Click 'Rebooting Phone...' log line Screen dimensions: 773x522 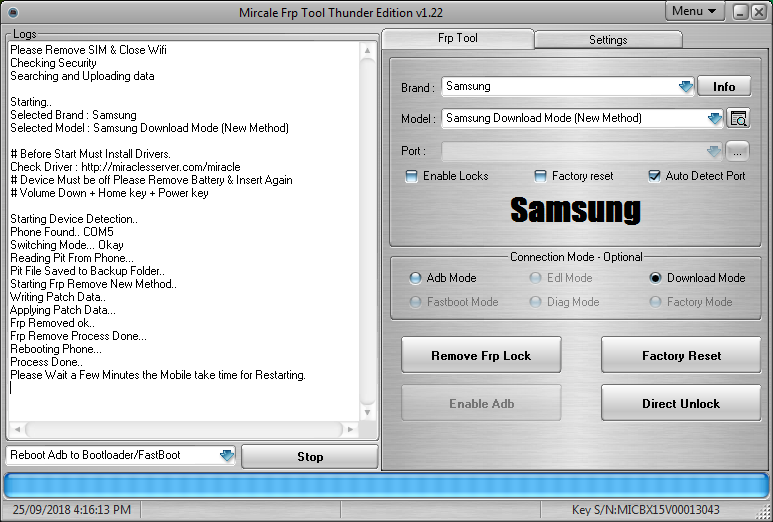56,349
